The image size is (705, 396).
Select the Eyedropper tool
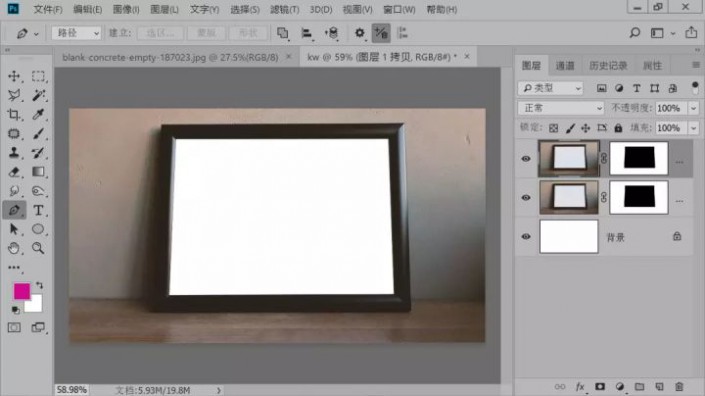point(38,114)
